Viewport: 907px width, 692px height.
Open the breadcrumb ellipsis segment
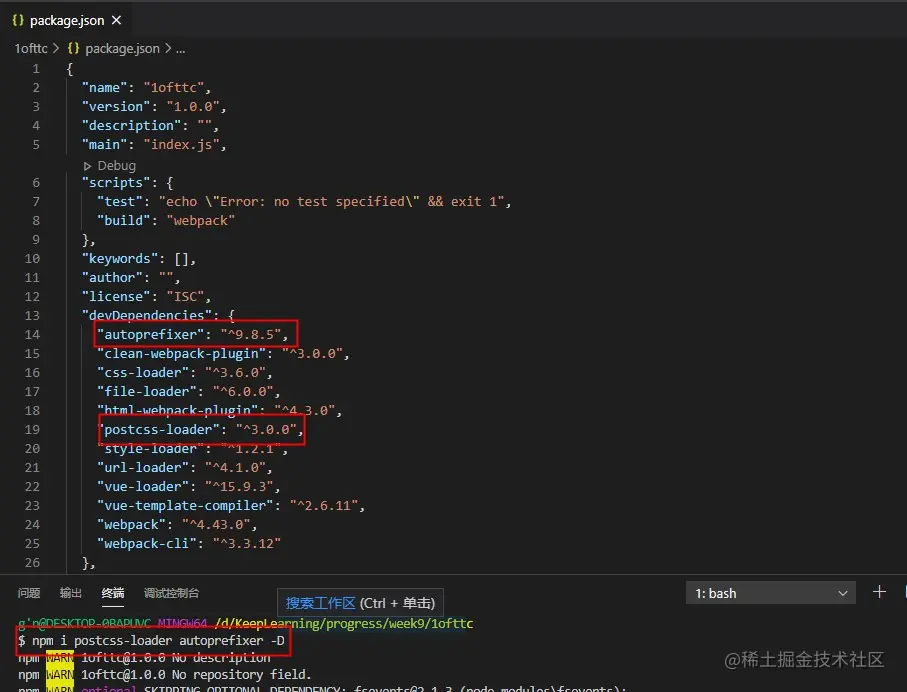tap(180, 49)
